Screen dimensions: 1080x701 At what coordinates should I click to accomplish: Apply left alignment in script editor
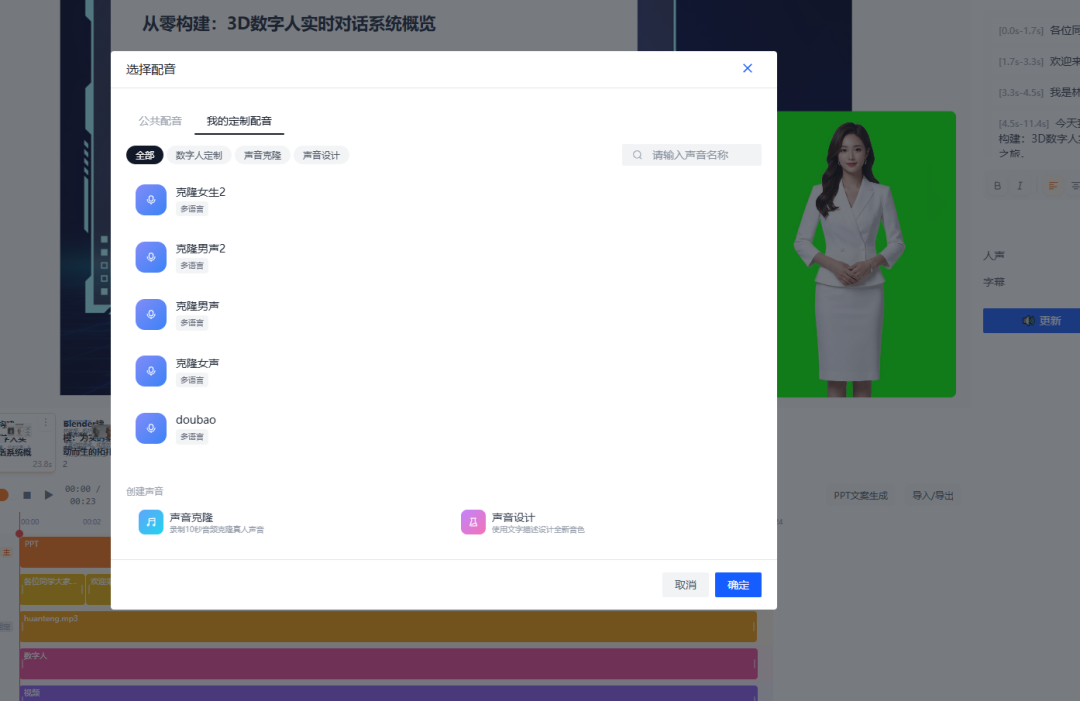point(1052,186)
